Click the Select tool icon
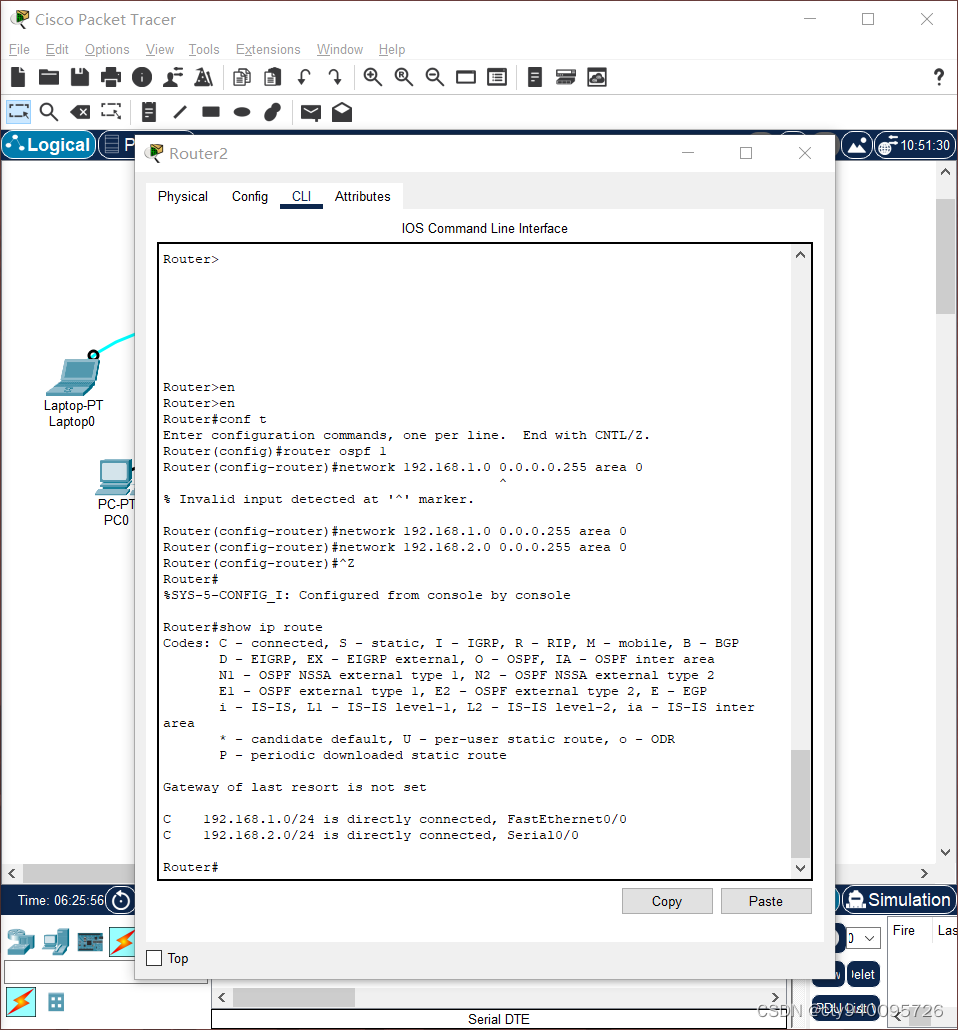This screenshot has height=1030, width=958. point(18,112)
